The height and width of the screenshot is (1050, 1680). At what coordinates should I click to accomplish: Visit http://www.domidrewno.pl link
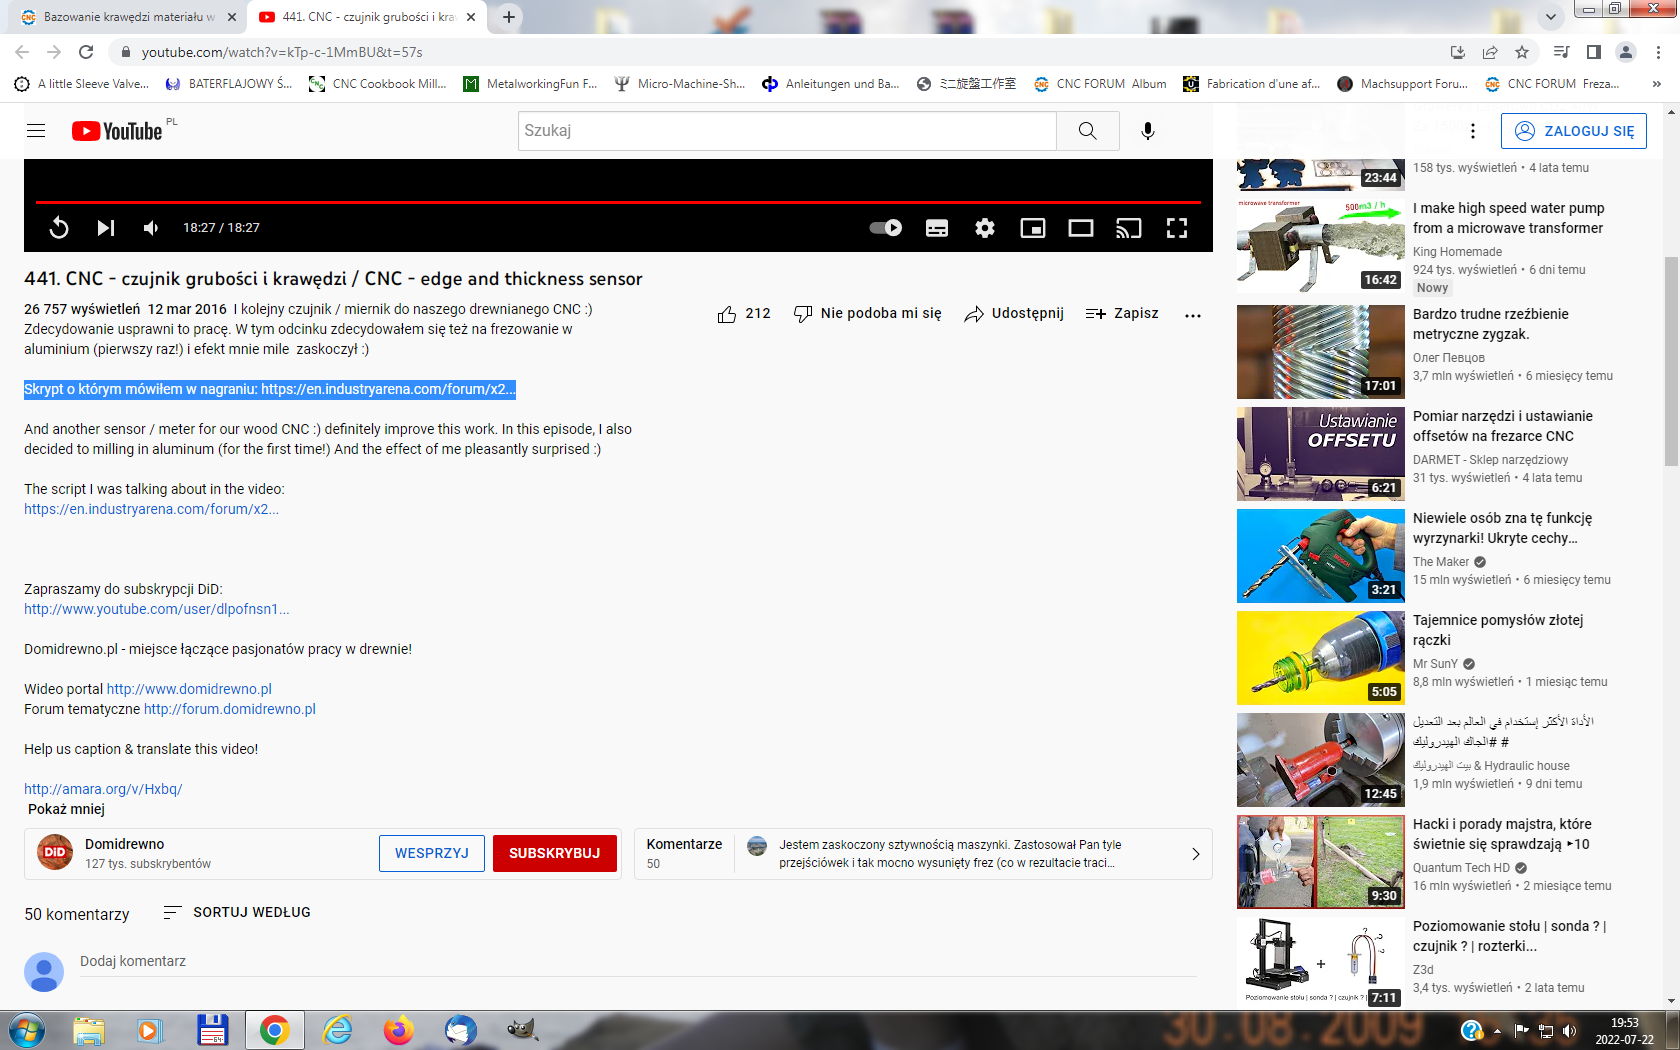click(189, 689)
